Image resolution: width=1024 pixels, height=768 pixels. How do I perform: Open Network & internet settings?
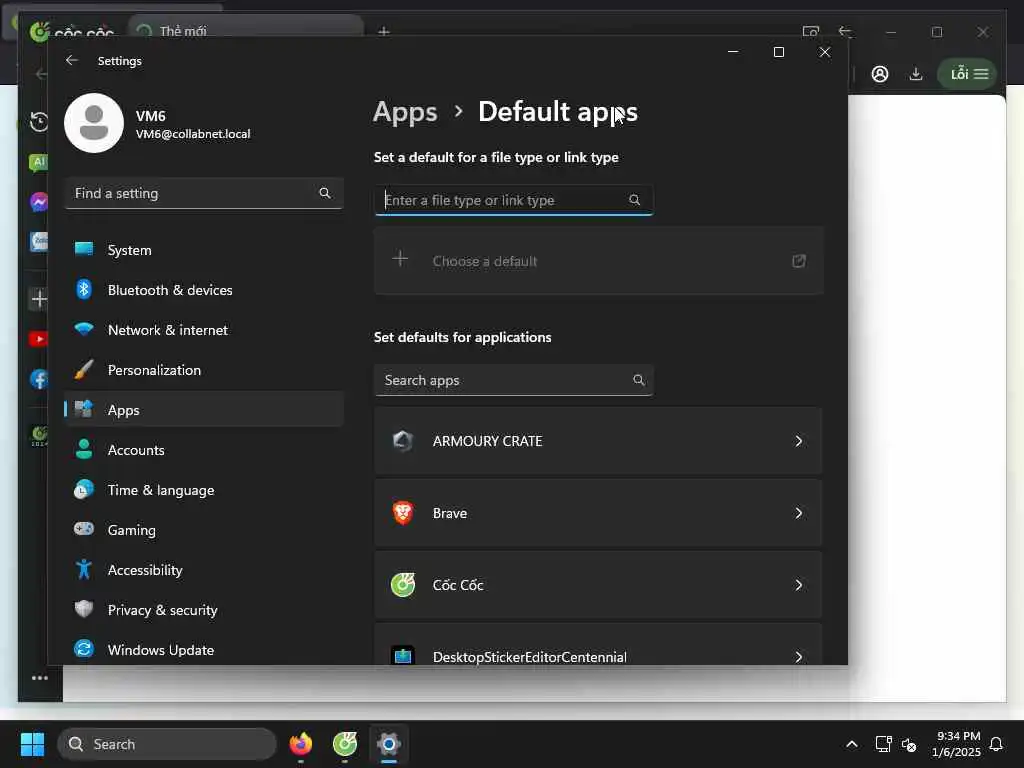pos(204,330)
